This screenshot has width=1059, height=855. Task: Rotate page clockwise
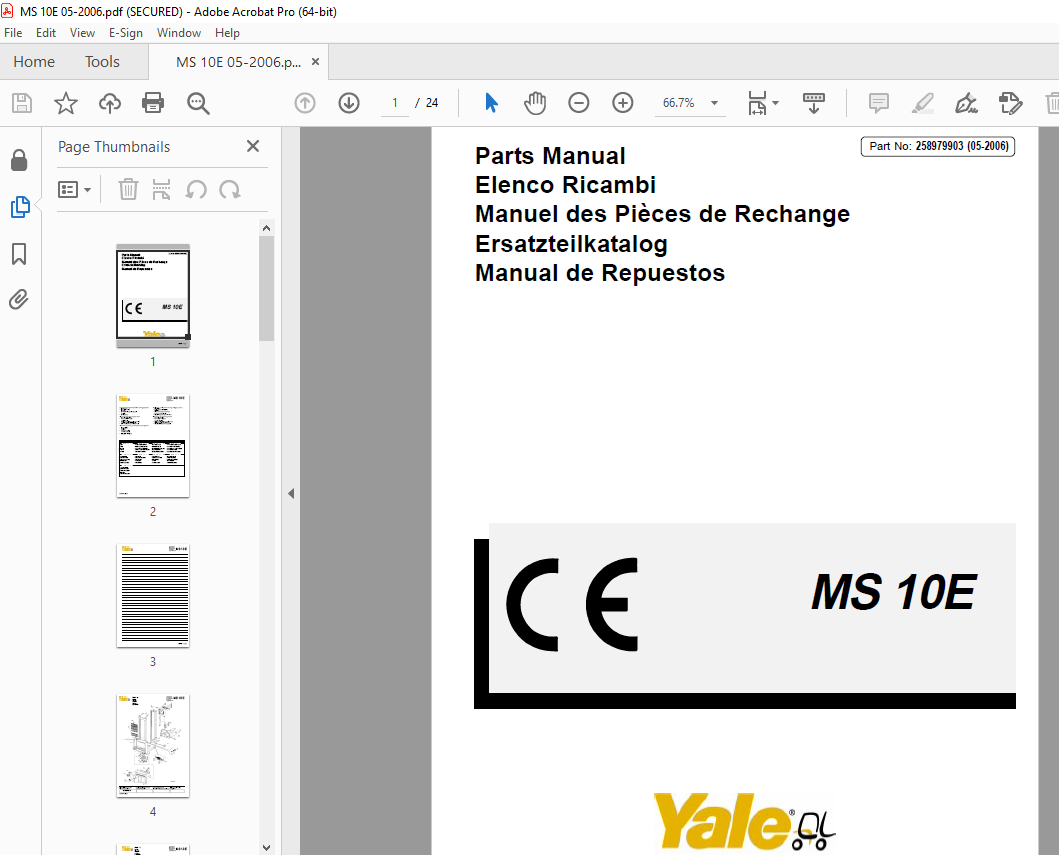click(230, 190)
